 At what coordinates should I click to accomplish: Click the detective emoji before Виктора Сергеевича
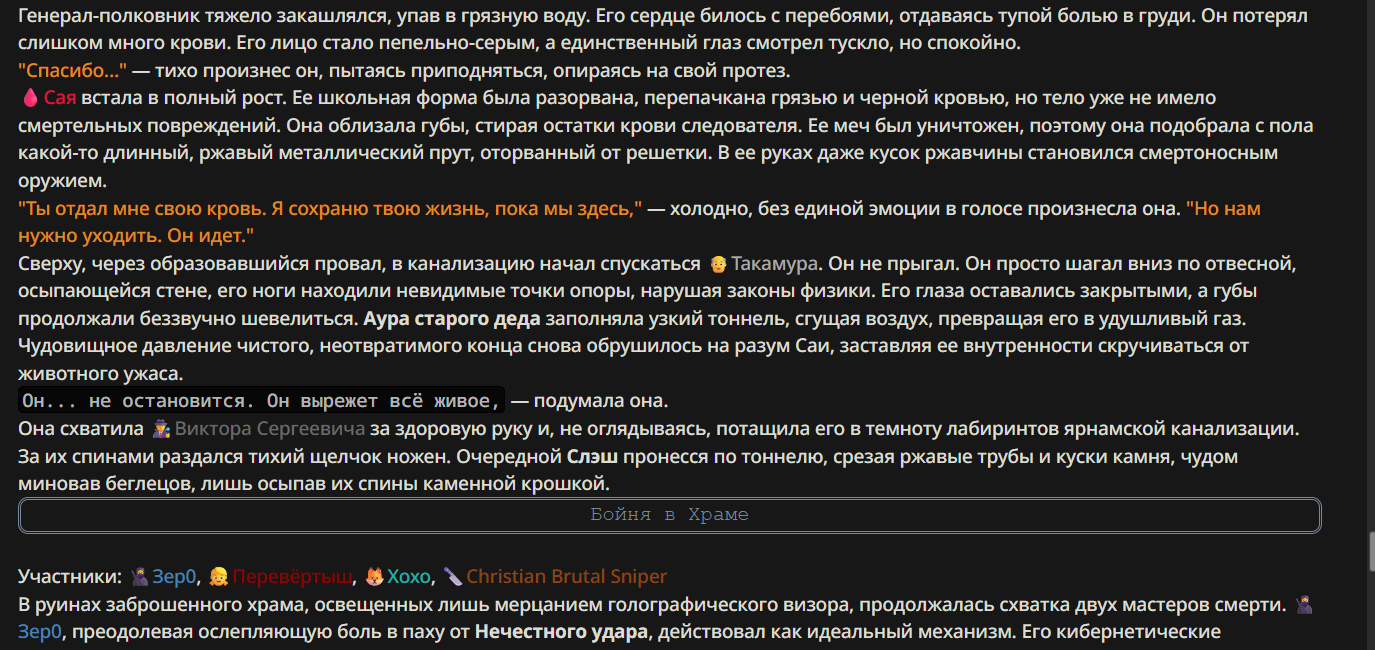point(160,429)
